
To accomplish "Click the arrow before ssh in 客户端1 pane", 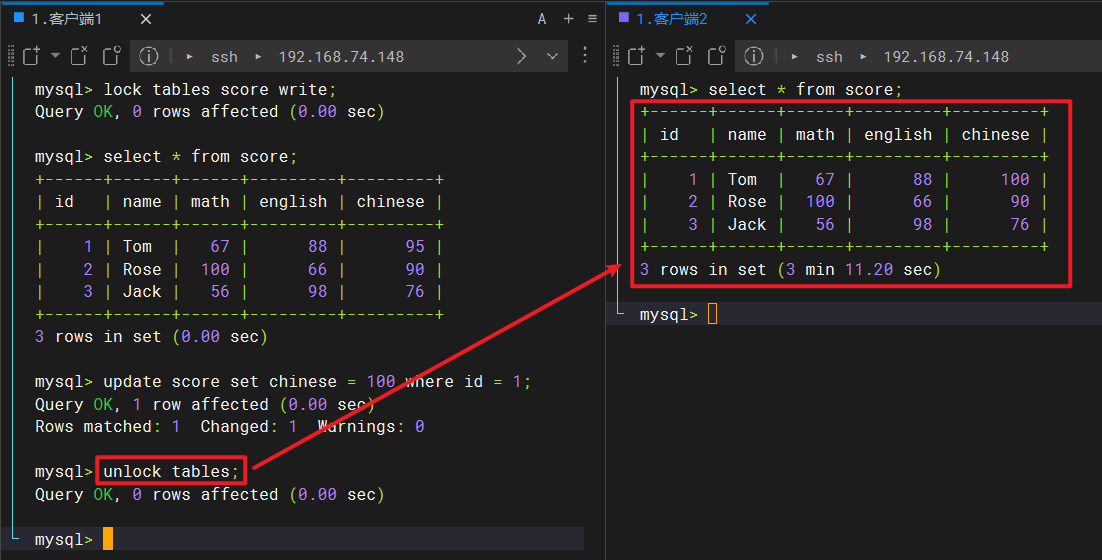I will pos(190,57).
